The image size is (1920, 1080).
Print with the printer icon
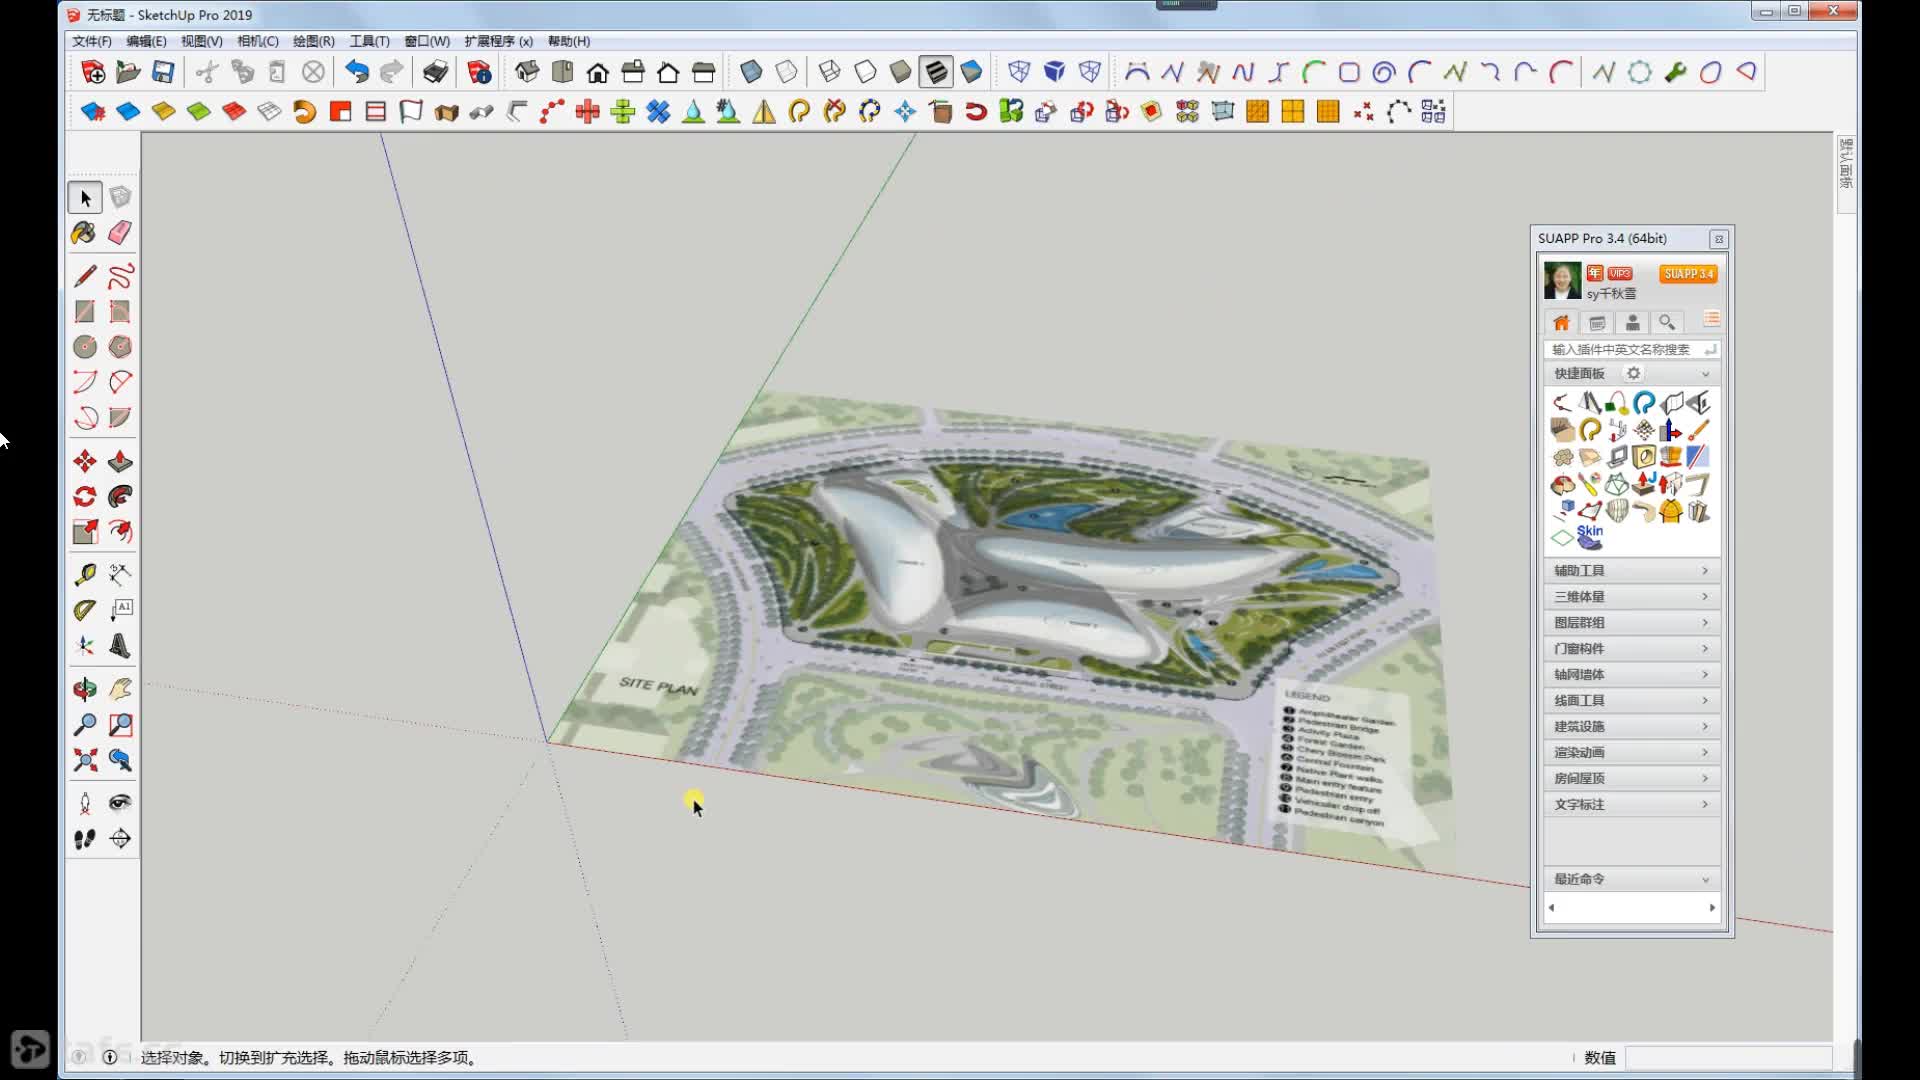435,72
